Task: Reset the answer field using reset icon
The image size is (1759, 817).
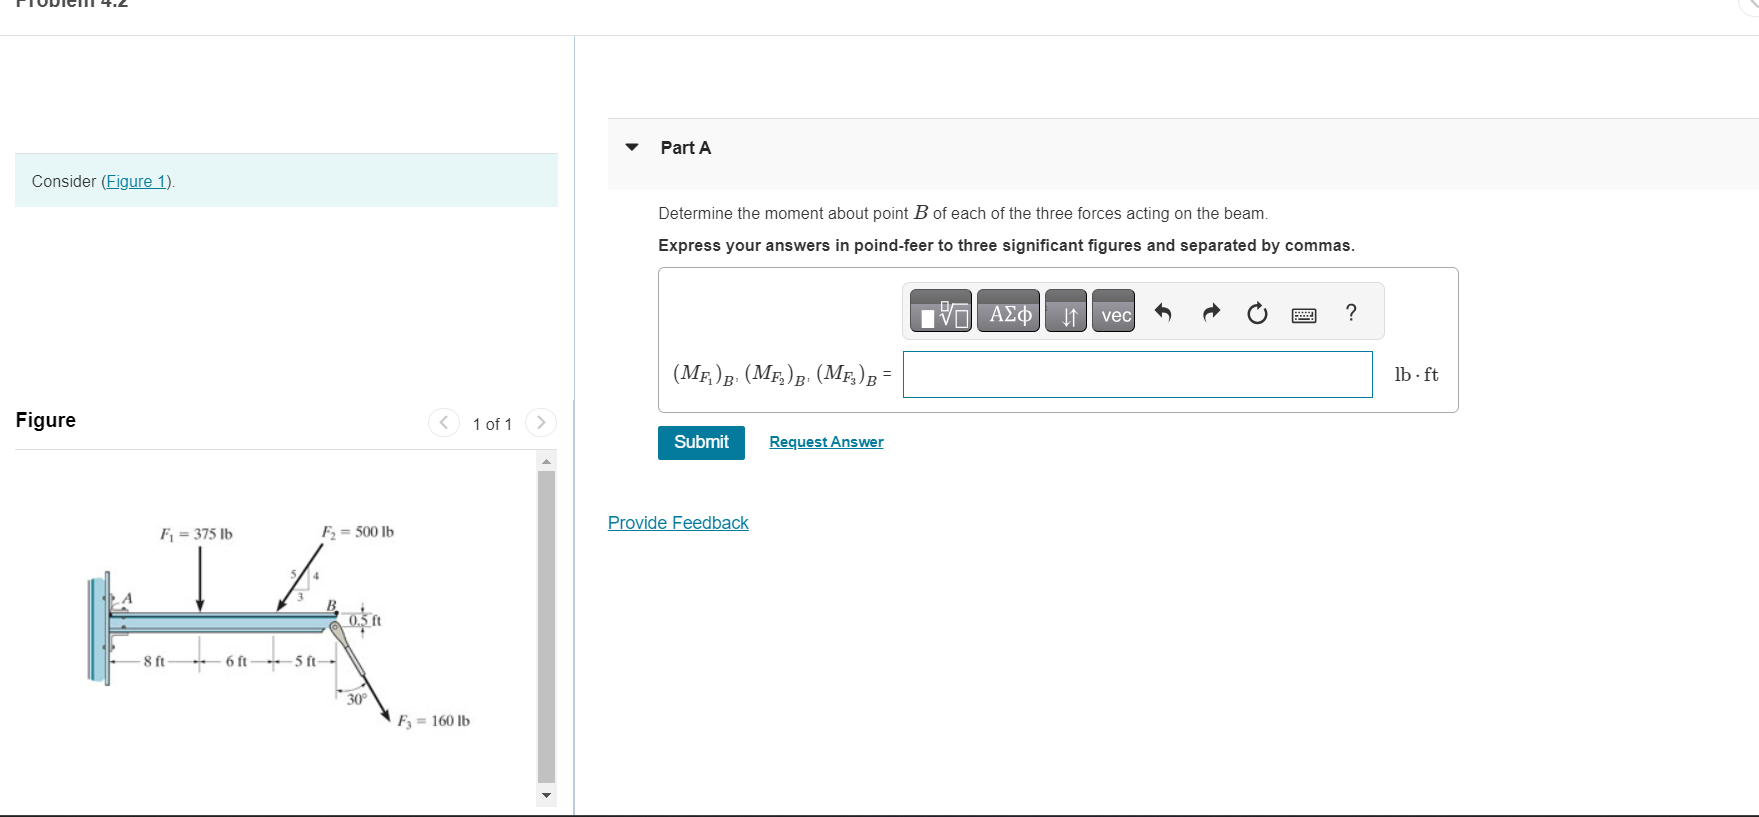Action: coord(1256,312)
